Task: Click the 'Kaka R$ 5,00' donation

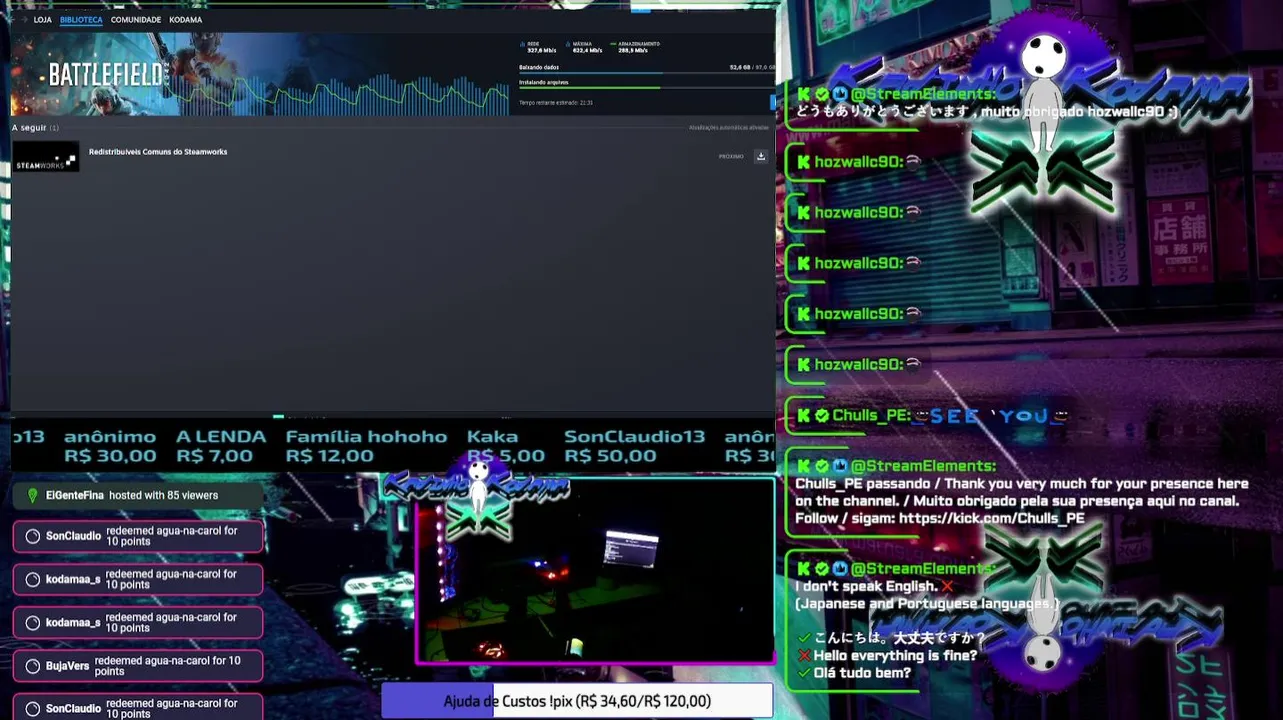Action: click(x=506, y=446)
